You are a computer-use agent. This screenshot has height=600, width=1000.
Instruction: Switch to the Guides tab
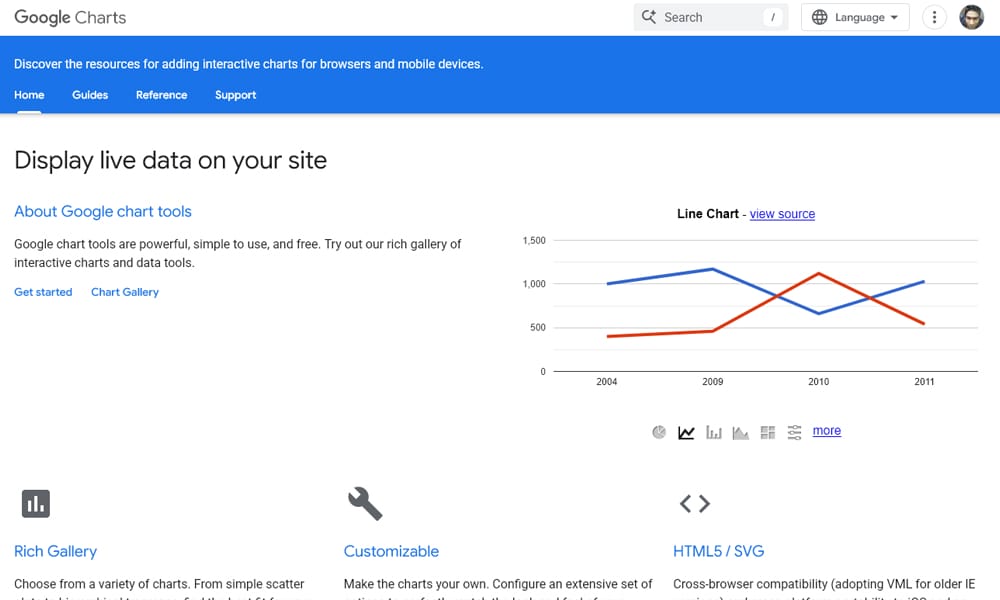point(90,95)
